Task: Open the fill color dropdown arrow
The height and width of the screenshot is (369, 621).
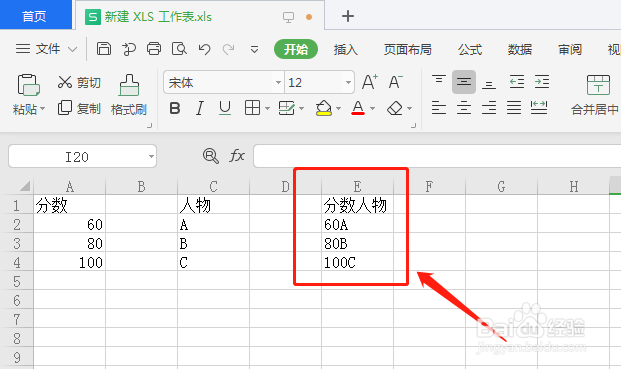Action: click(x=338, y=108)
